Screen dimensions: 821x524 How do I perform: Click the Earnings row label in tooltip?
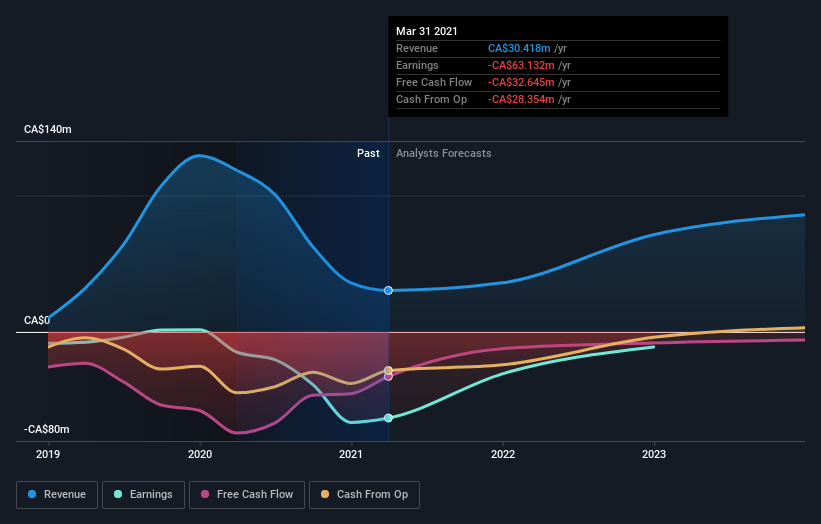pyautogui.click(x=417, y=65)
